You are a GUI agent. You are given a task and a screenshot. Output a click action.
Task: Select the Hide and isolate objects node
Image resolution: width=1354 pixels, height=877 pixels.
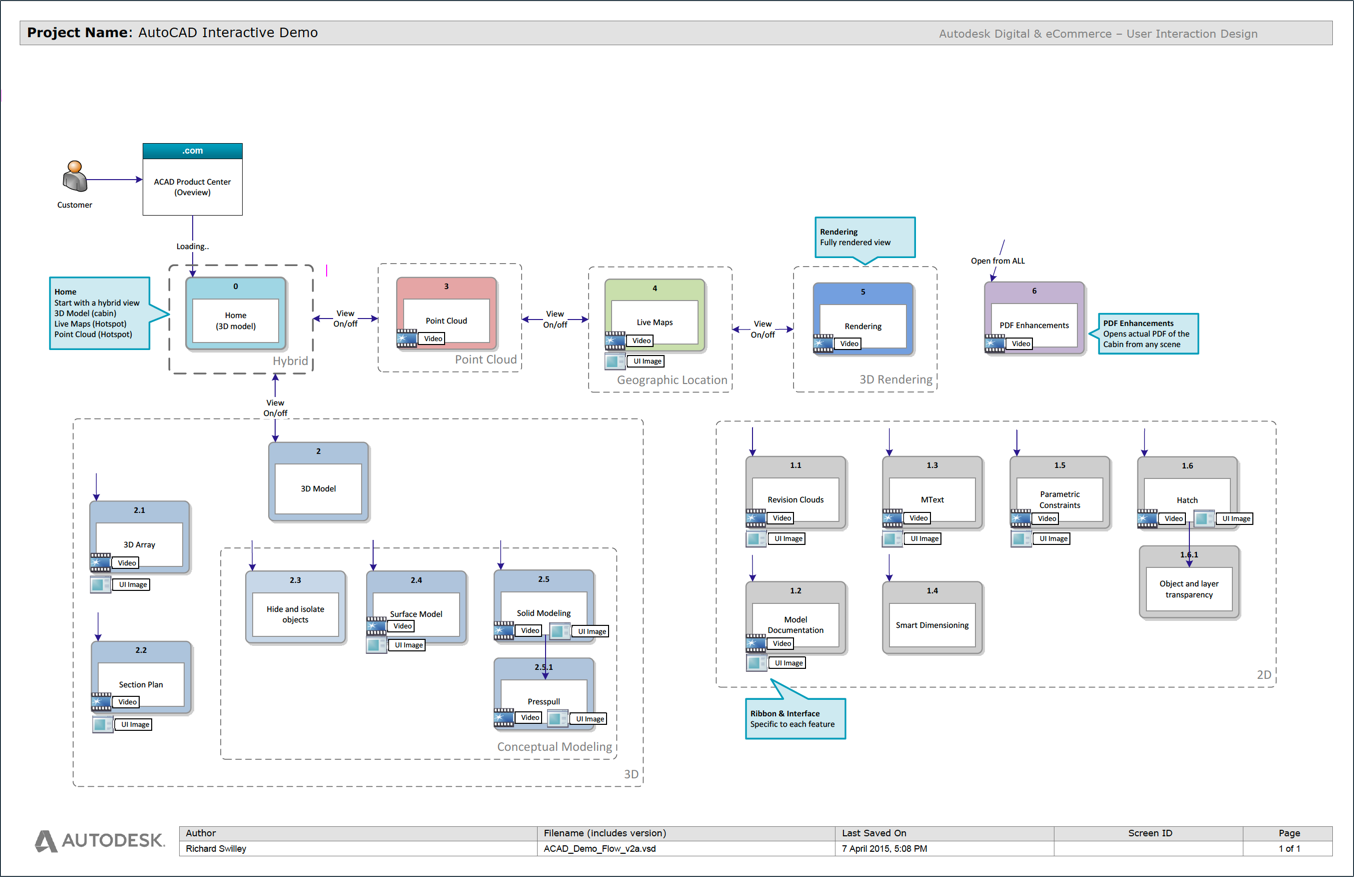coord(296,607)
